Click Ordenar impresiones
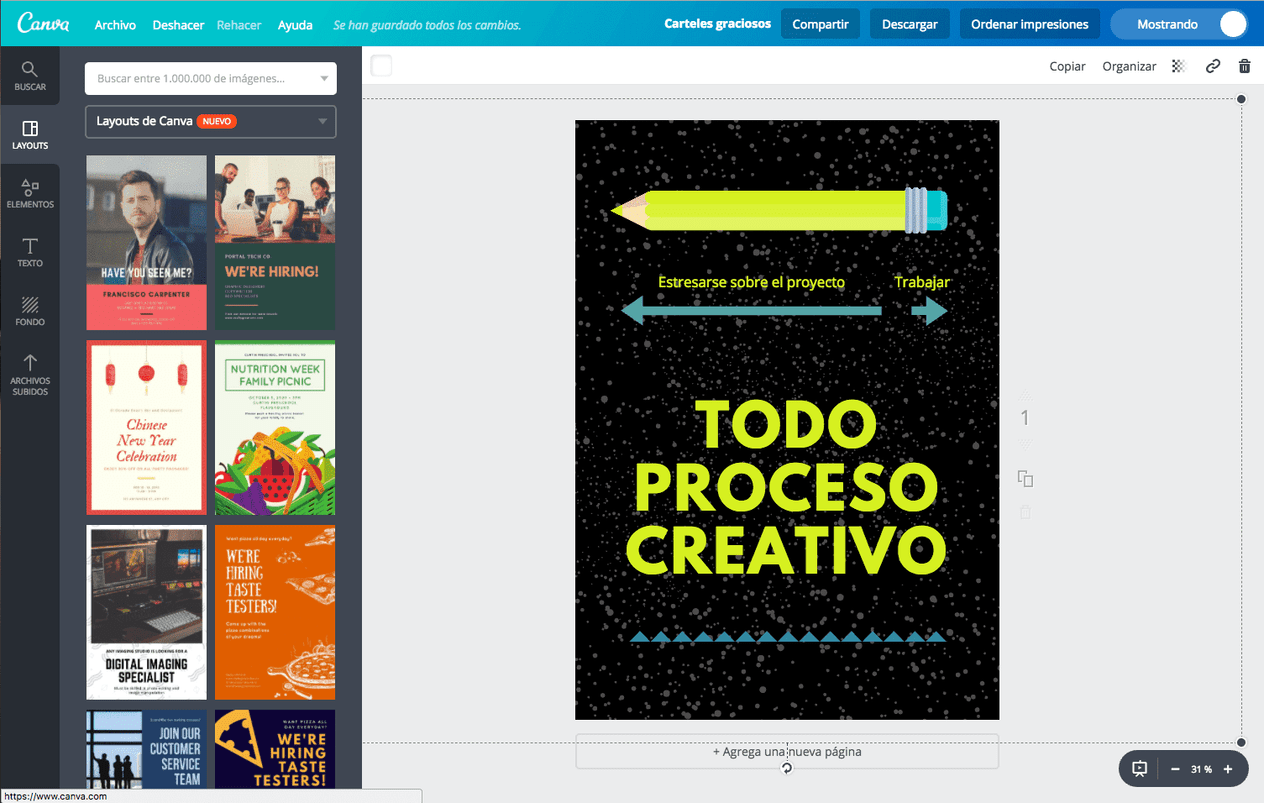The height and width of the screenshot is (803, 1264). point(1029,23)
